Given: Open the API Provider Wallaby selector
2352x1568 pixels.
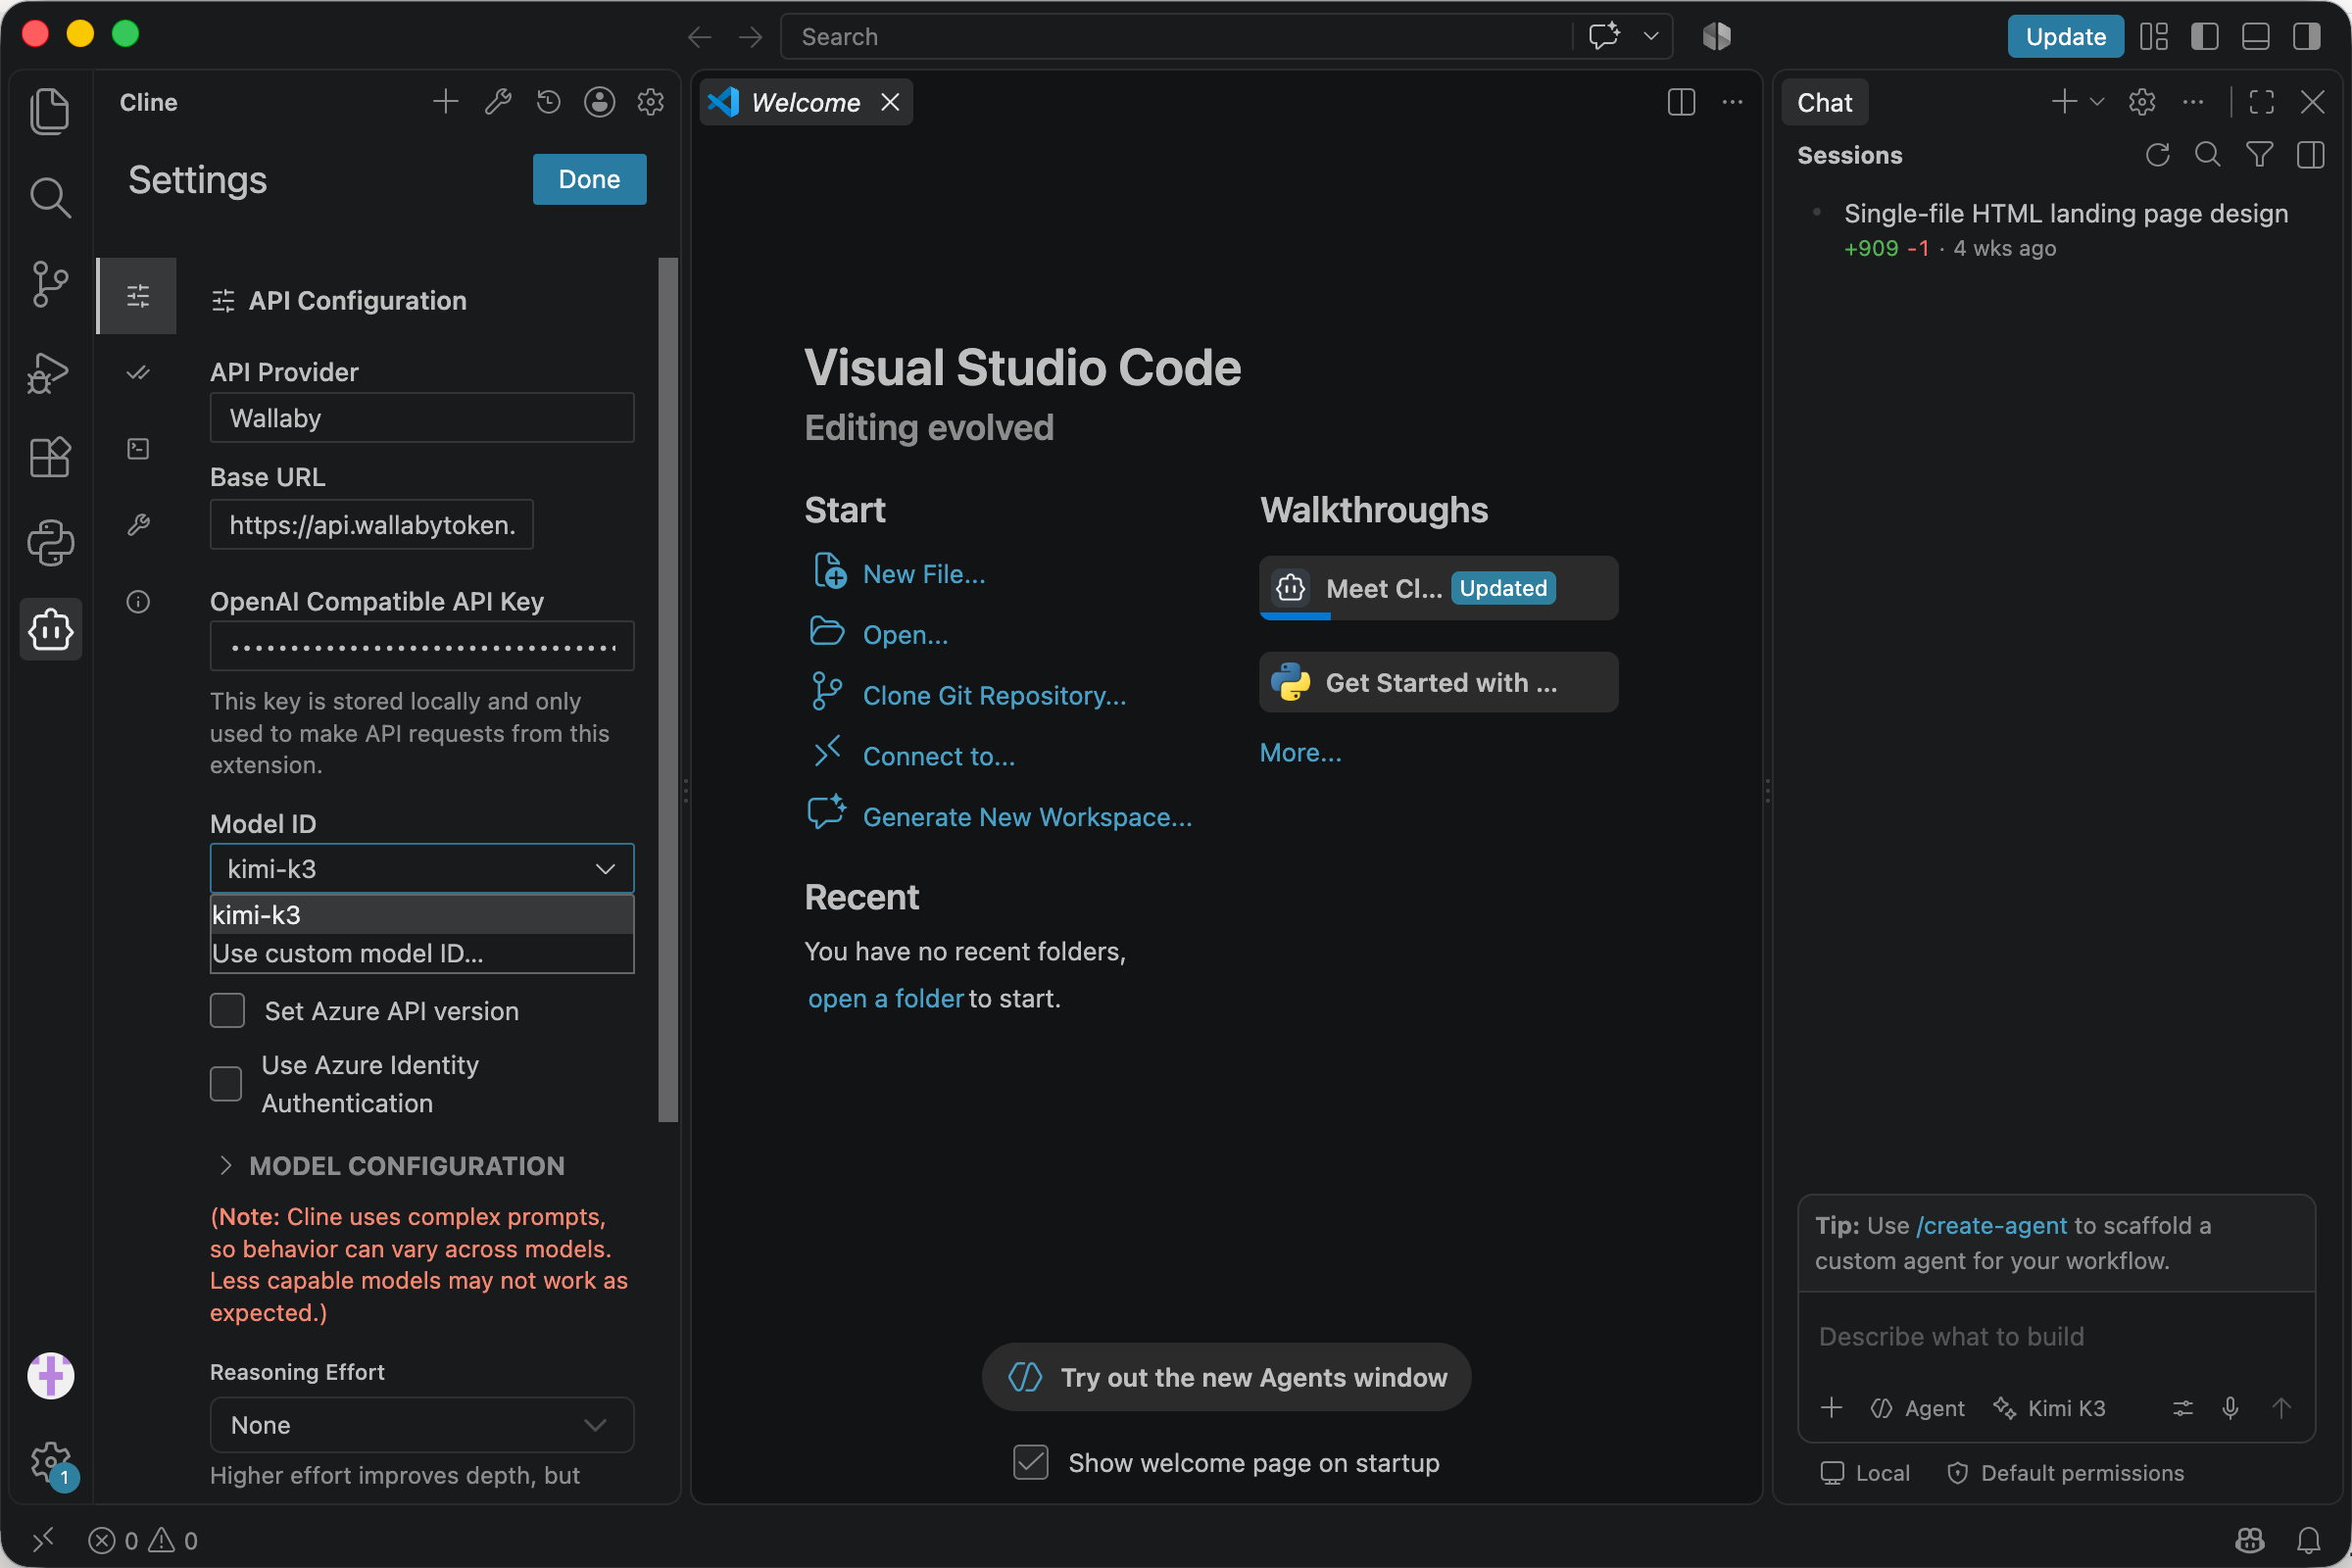Looking at the screenshot, I should pyautogui.click(x=422, y=418).
